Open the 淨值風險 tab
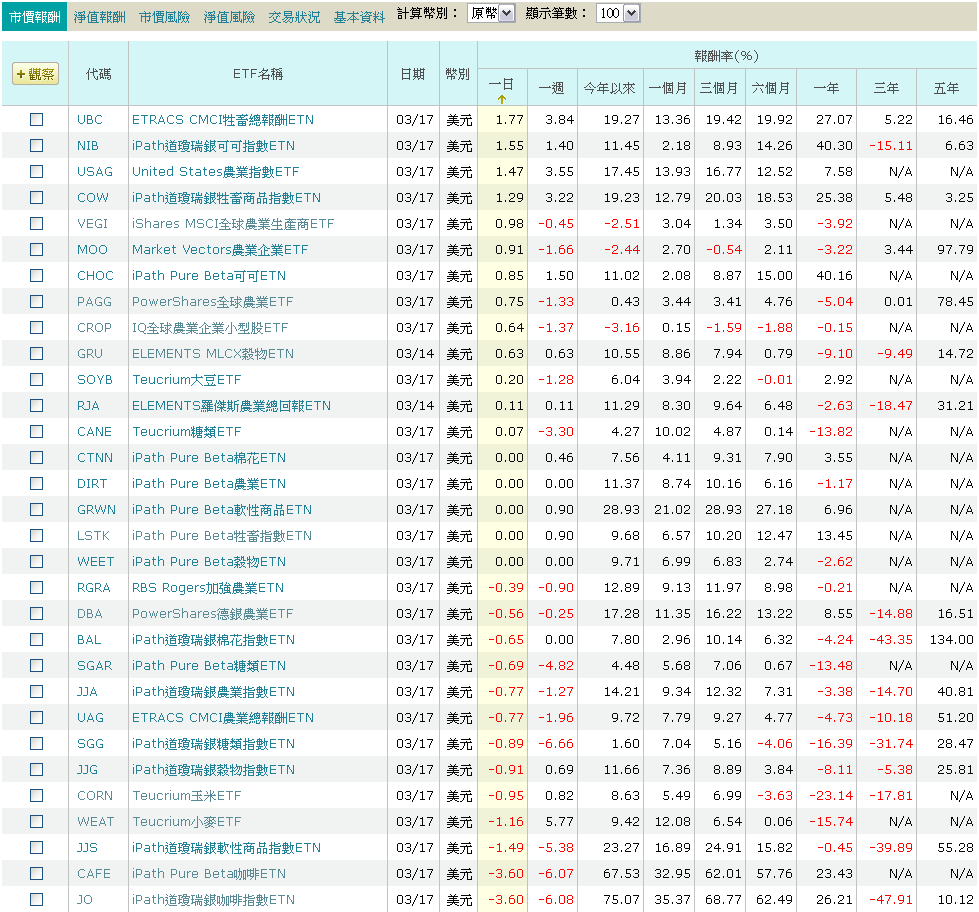Viewport: 979px width, 912px height. tap(229, 17)
